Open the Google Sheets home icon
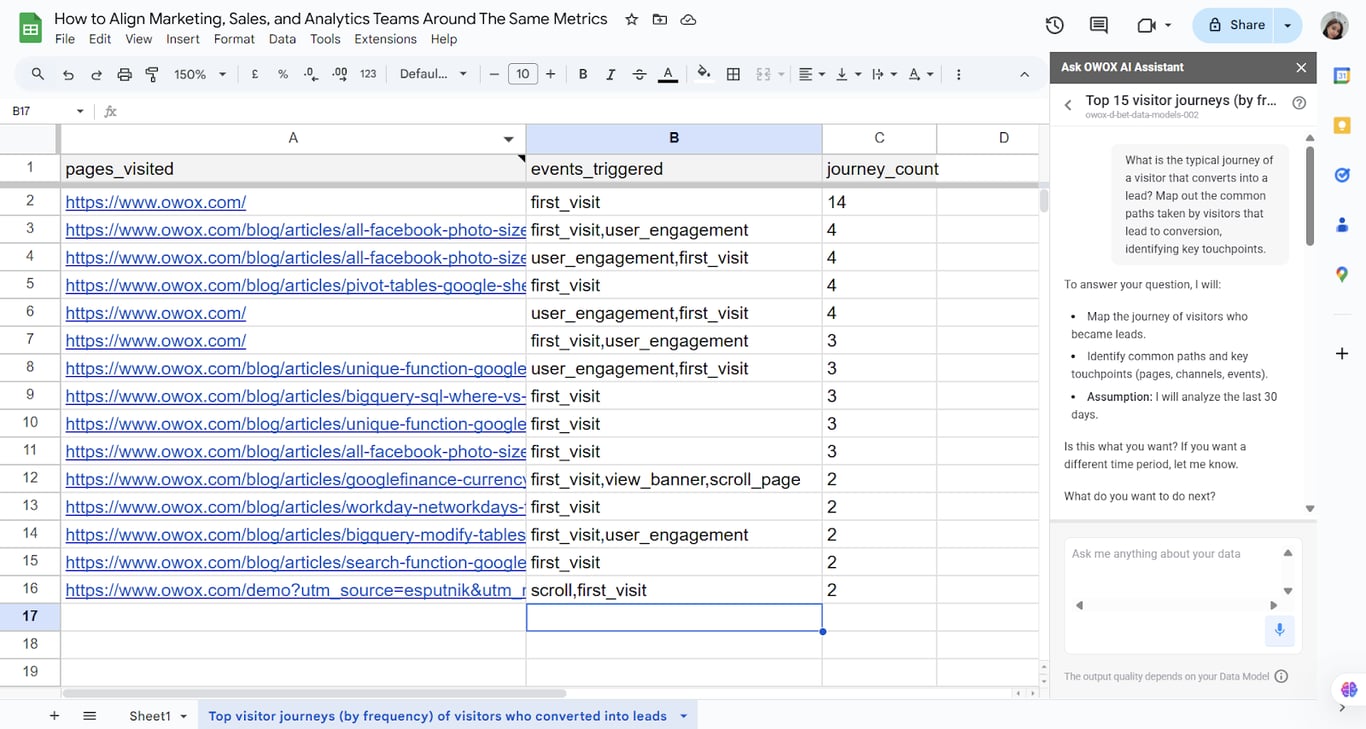The height and width of the screenshot is (729, 1366). click(31, 28)
